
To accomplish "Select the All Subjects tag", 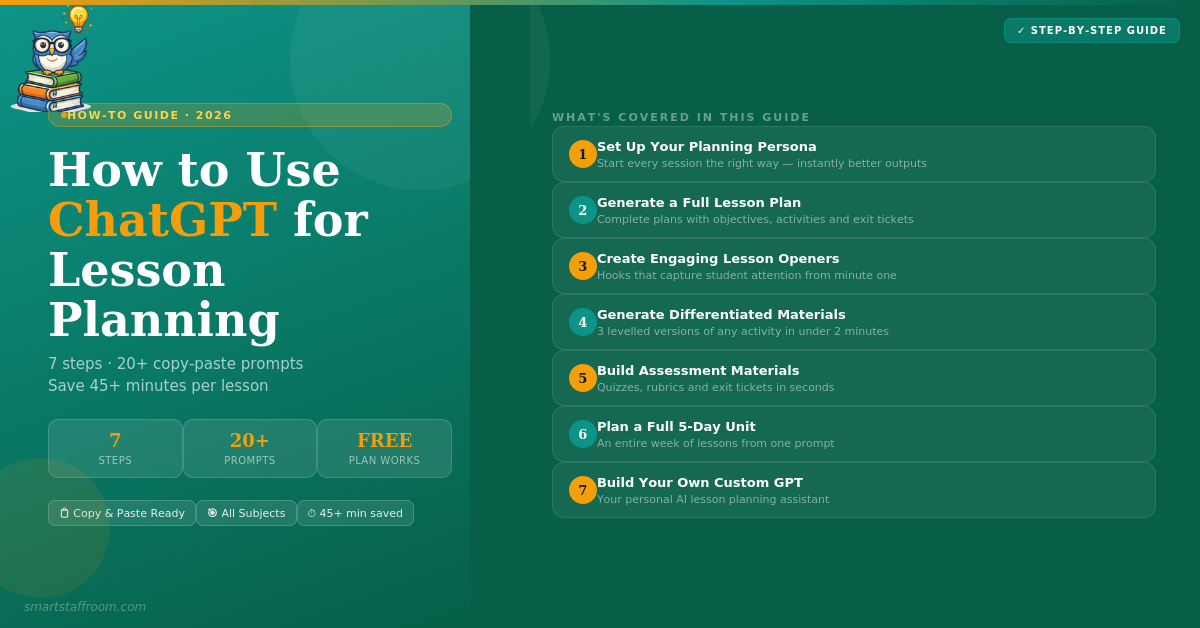I will (246, 513).
